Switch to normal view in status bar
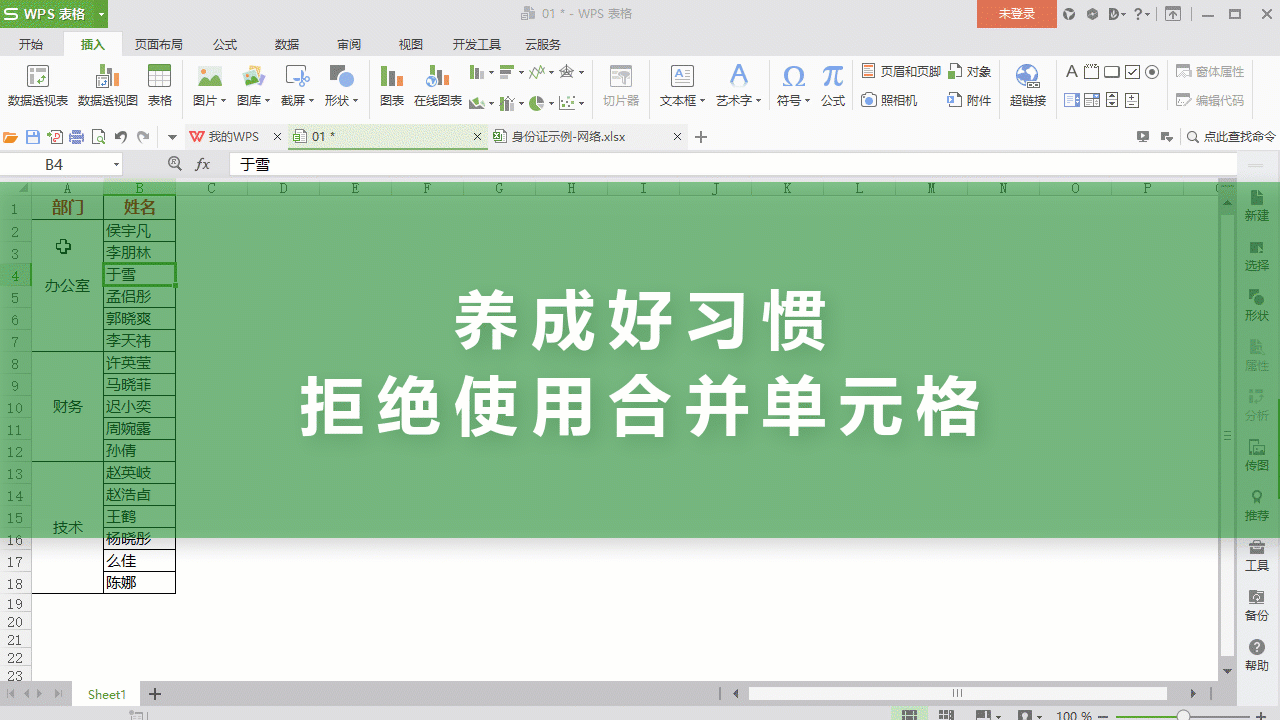The height and width of the screenshot is (720, 1280). point(910,715)
